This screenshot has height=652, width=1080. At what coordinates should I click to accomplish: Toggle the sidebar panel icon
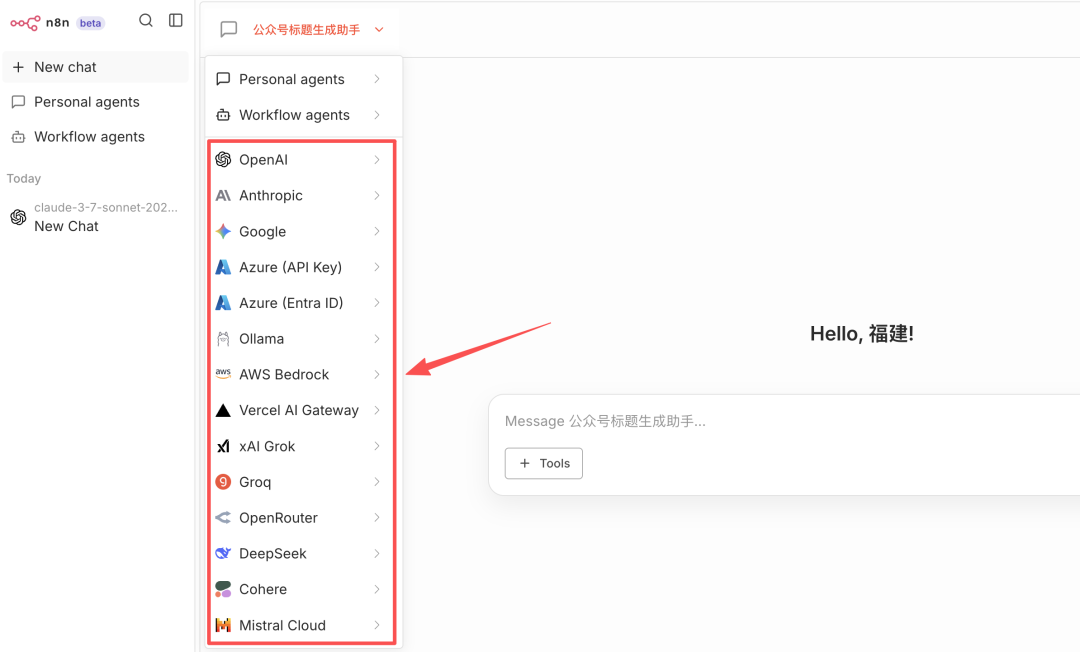[176, 21]
